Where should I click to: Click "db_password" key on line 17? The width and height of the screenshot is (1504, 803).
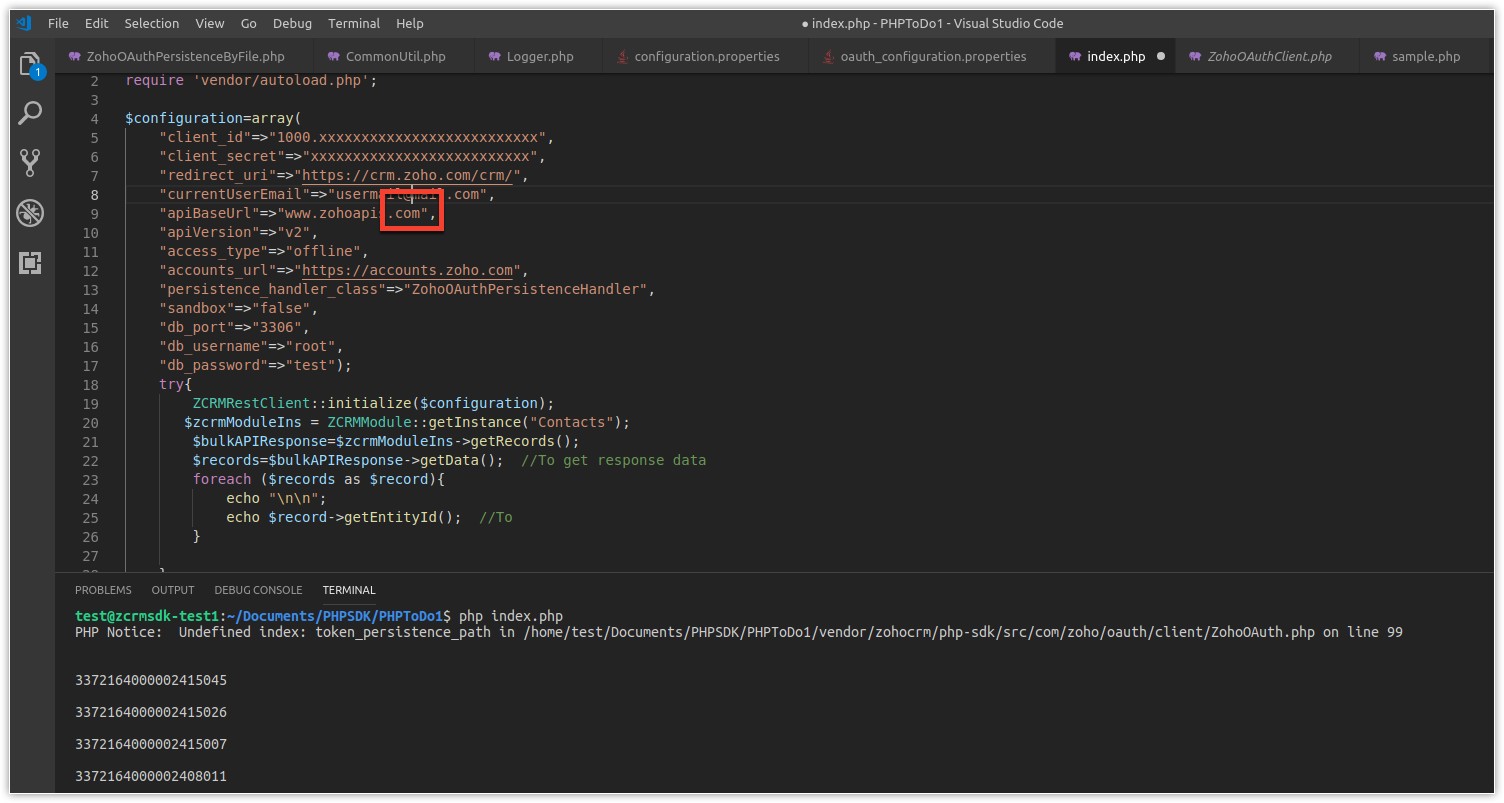point(214,365)
